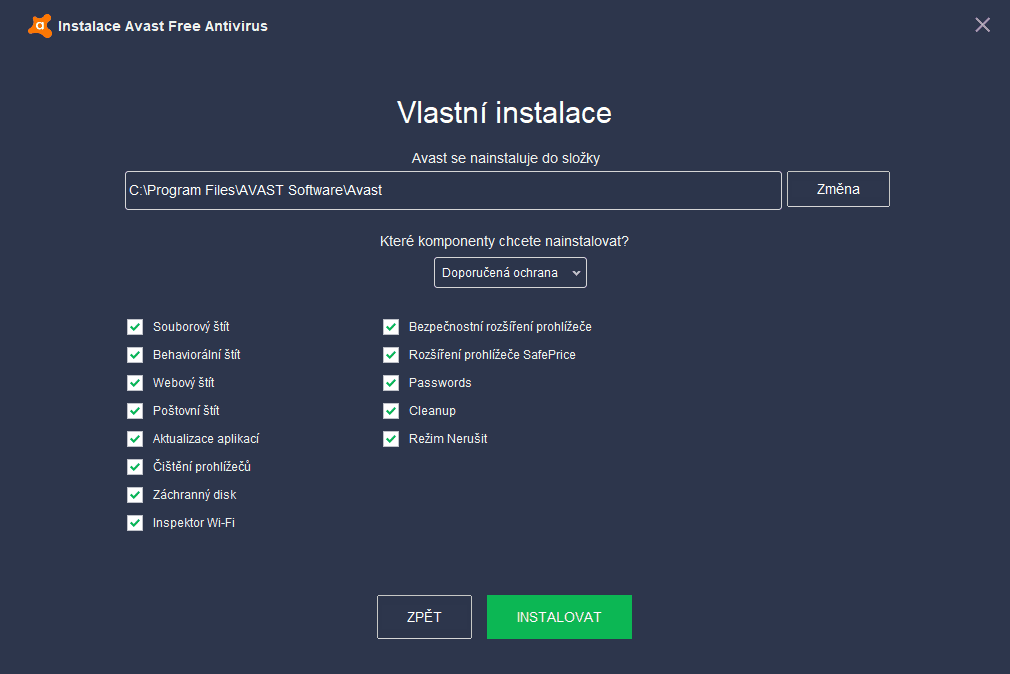Disable Bezpečnostní rozšíření prohlížeče
The image size is (1010, 674).
[x=391, y=326]
